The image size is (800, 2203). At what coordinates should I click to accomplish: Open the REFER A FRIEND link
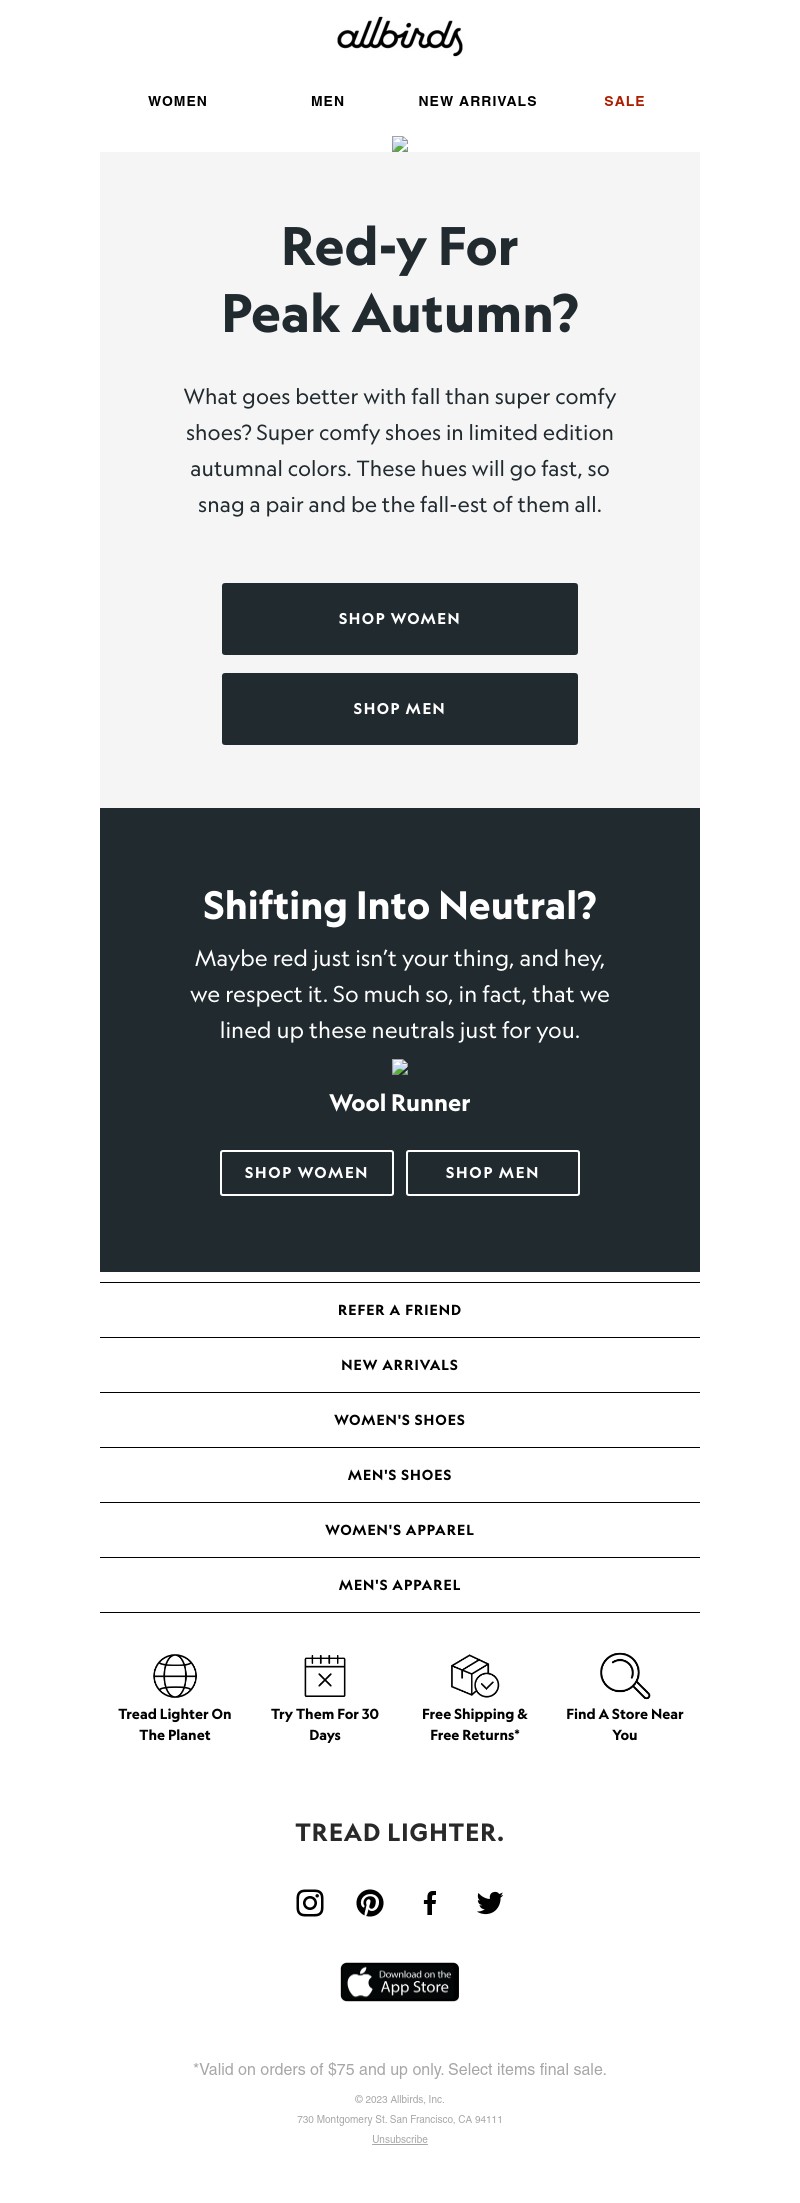[400, 1310]
